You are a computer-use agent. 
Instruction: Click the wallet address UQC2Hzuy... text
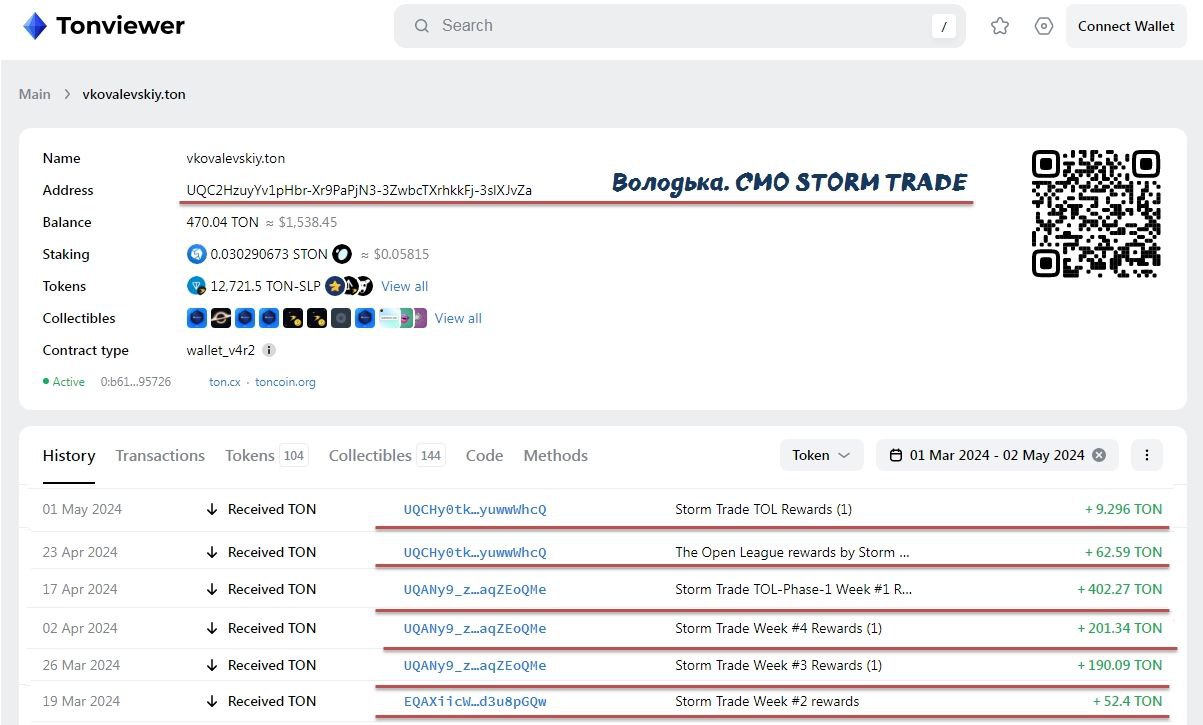[x=359, y=190]
